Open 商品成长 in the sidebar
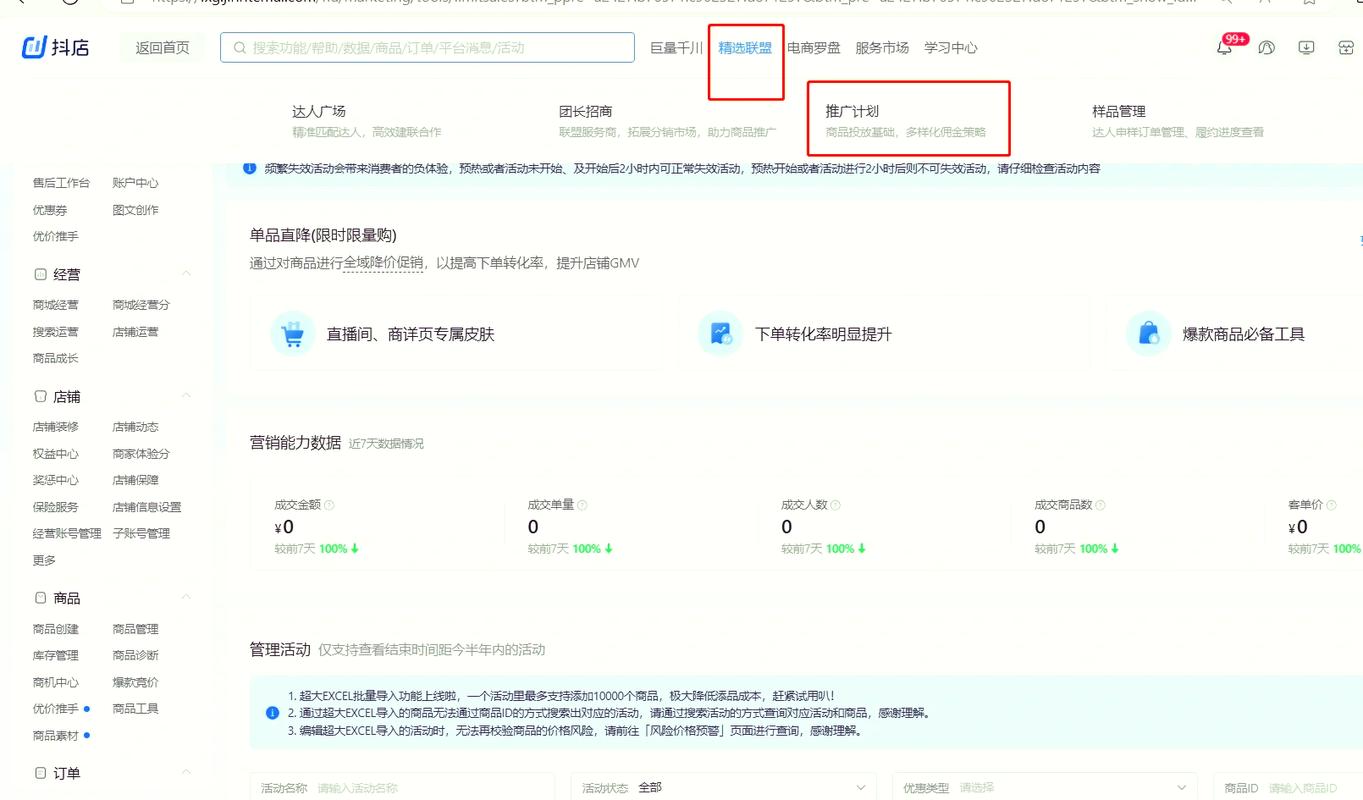This screenshot has width=1363, height=800. (55, 358)
